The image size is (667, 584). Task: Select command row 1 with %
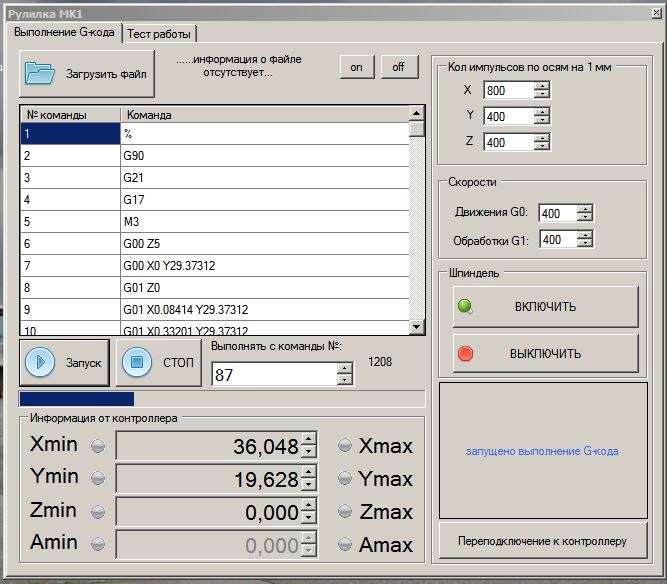[x=214, y=134]
